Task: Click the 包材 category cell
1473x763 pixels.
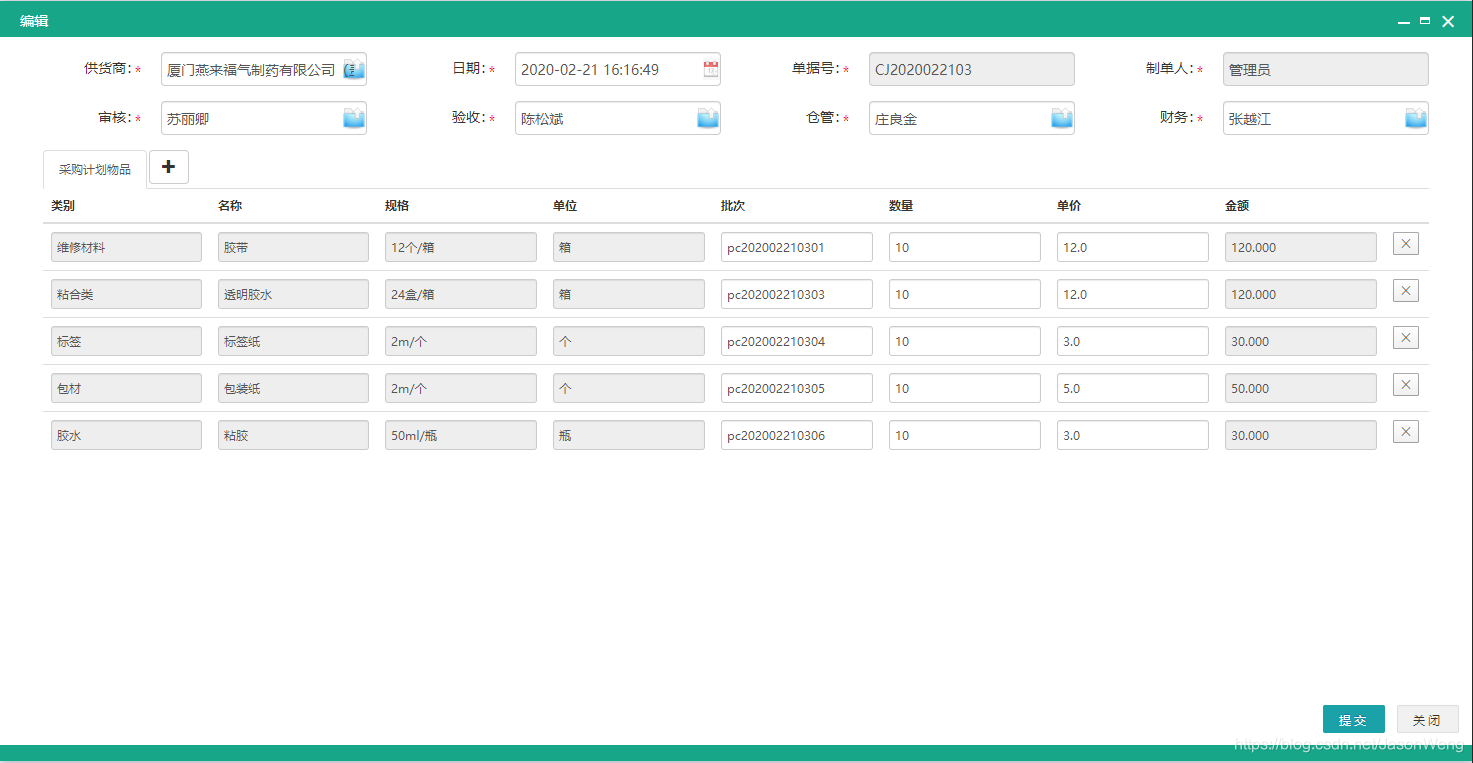Action: [126, 388]
